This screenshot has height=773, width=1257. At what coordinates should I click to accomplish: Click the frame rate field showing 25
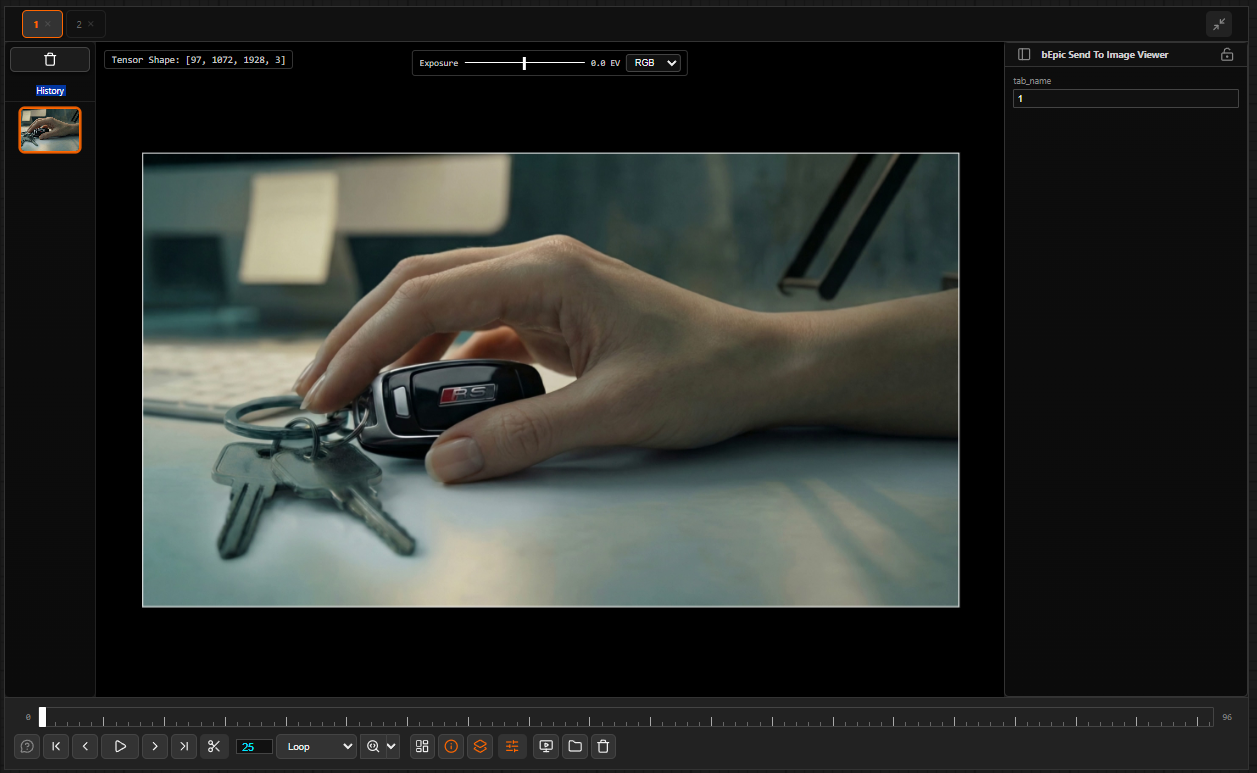(254, 746)
